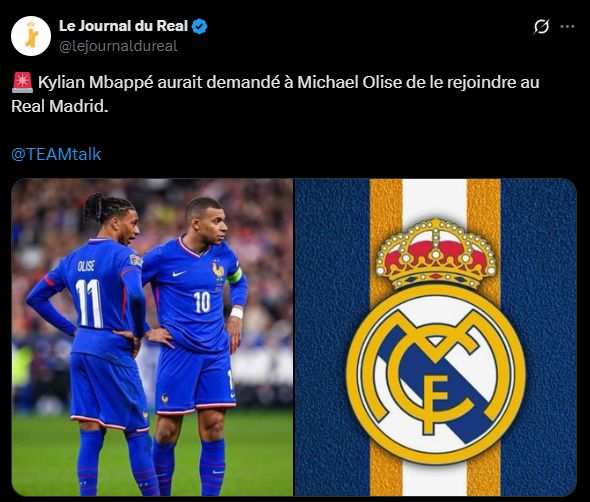Open the three-dot more options menu
The image size is (590, 502).
pyautogui.click(x=567, y=26)
